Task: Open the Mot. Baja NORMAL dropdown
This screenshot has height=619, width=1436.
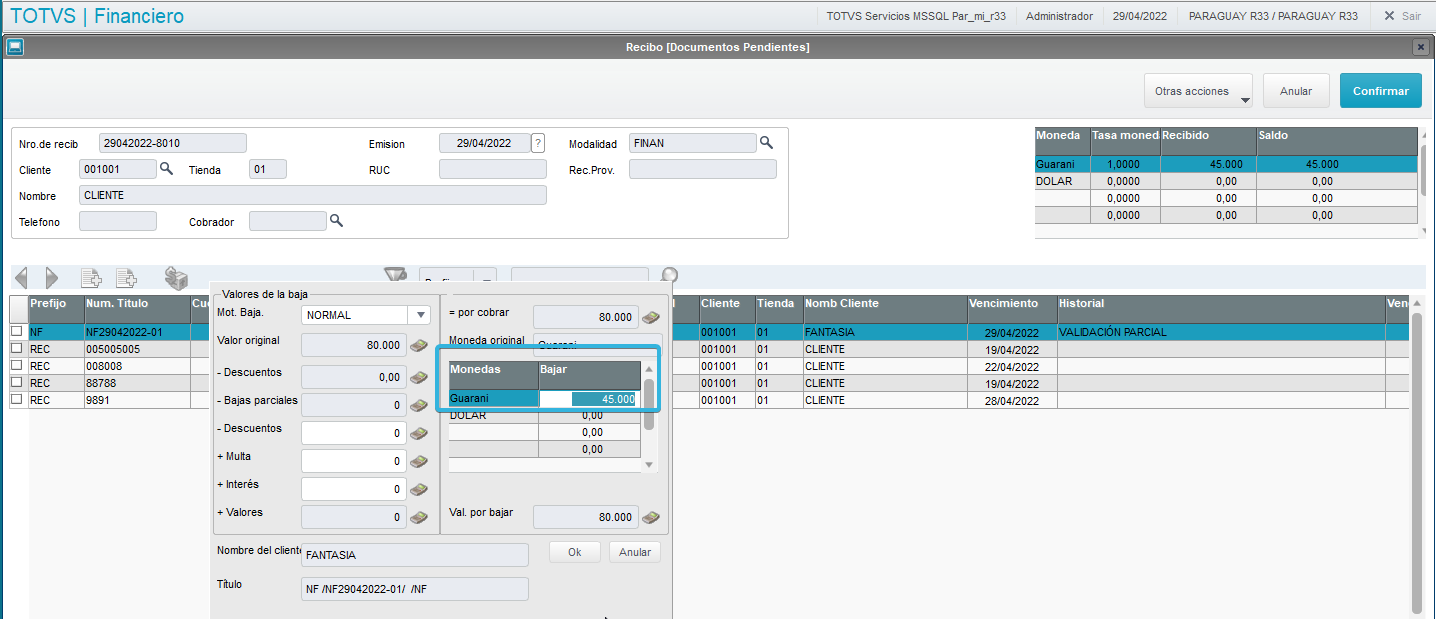Action: click(x=420, y=315)
